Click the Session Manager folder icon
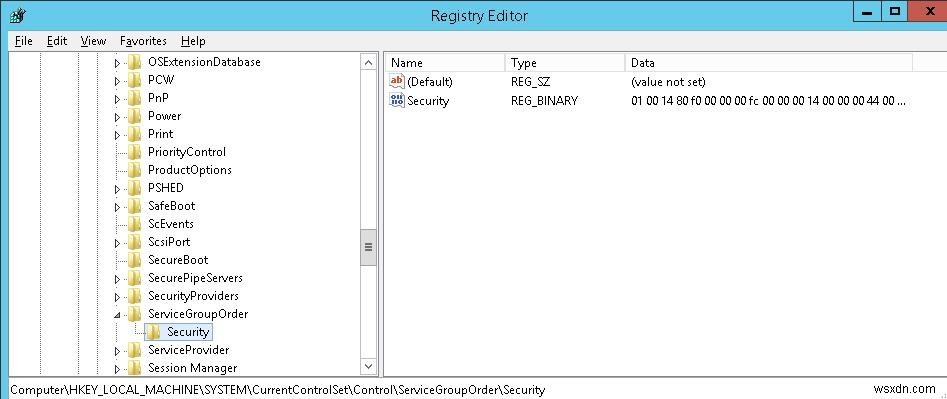 coord(135,368)
